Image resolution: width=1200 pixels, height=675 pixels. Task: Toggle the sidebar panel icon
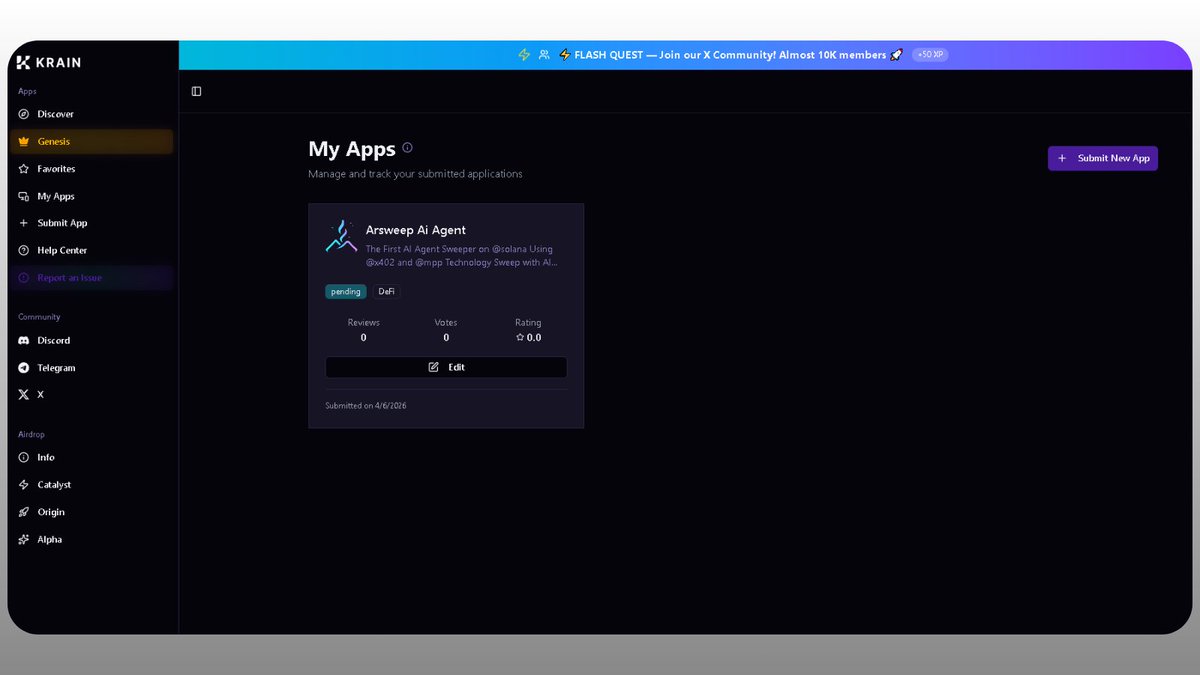tap(196, 91)
